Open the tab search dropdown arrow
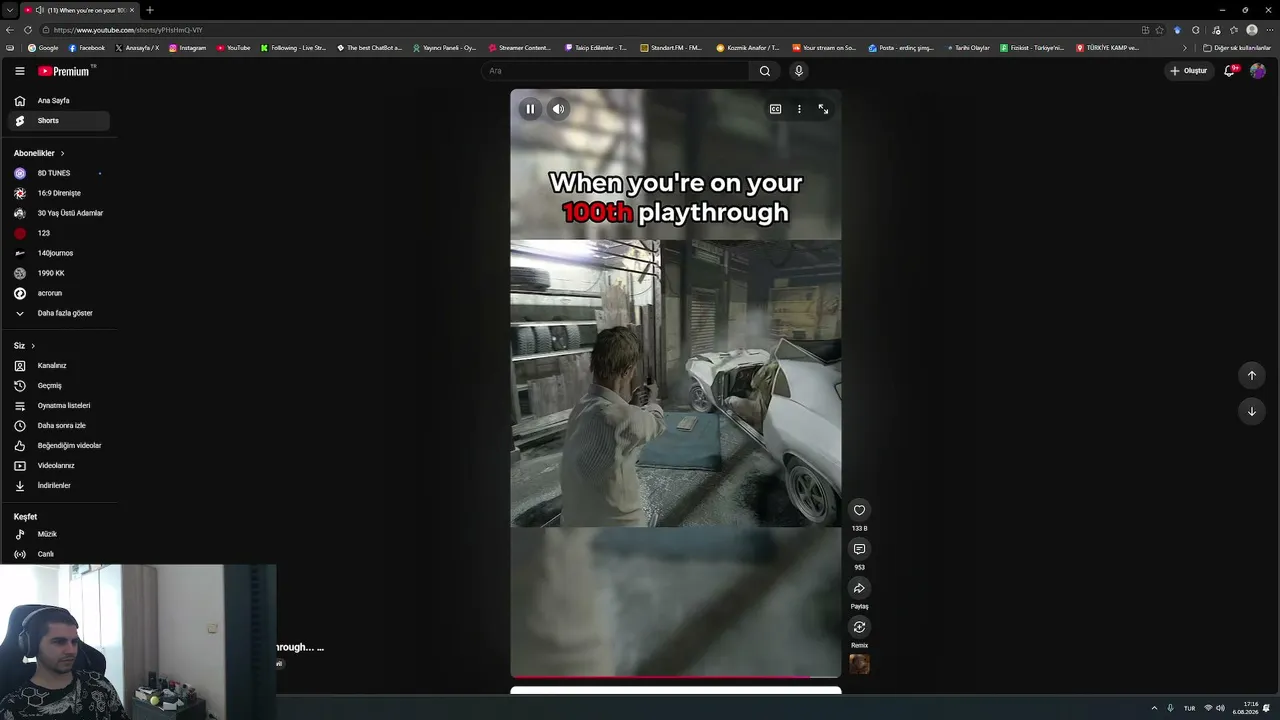Viewport: 1280px width, 720px height. pyautogui.click(x=9, y=10)
